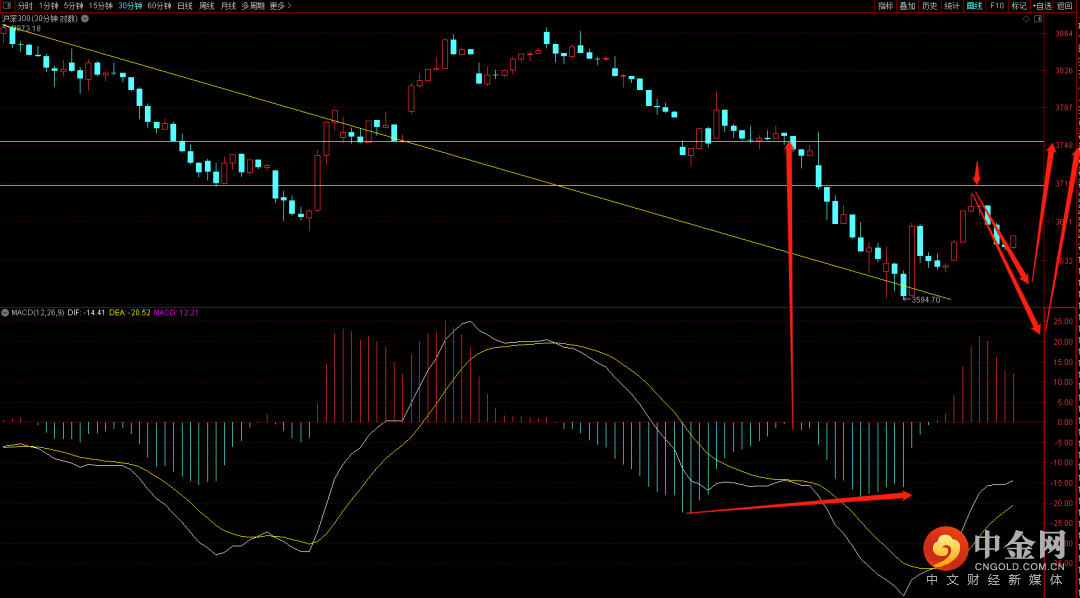Click the 10.00 MACD axis label
Viewport: 1080px width, 598px height.
[x=1063, y=382]
